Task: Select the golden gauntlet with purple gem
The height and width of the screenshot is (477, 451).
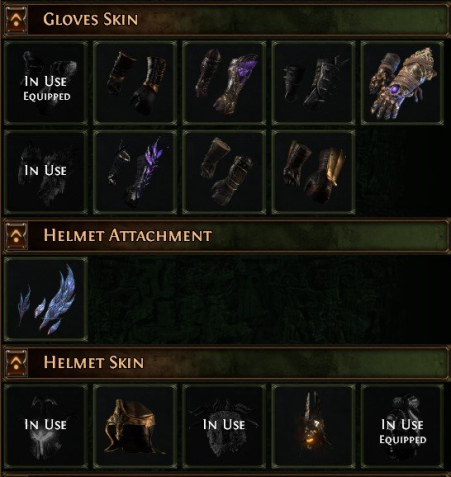Action: [402, 83]
